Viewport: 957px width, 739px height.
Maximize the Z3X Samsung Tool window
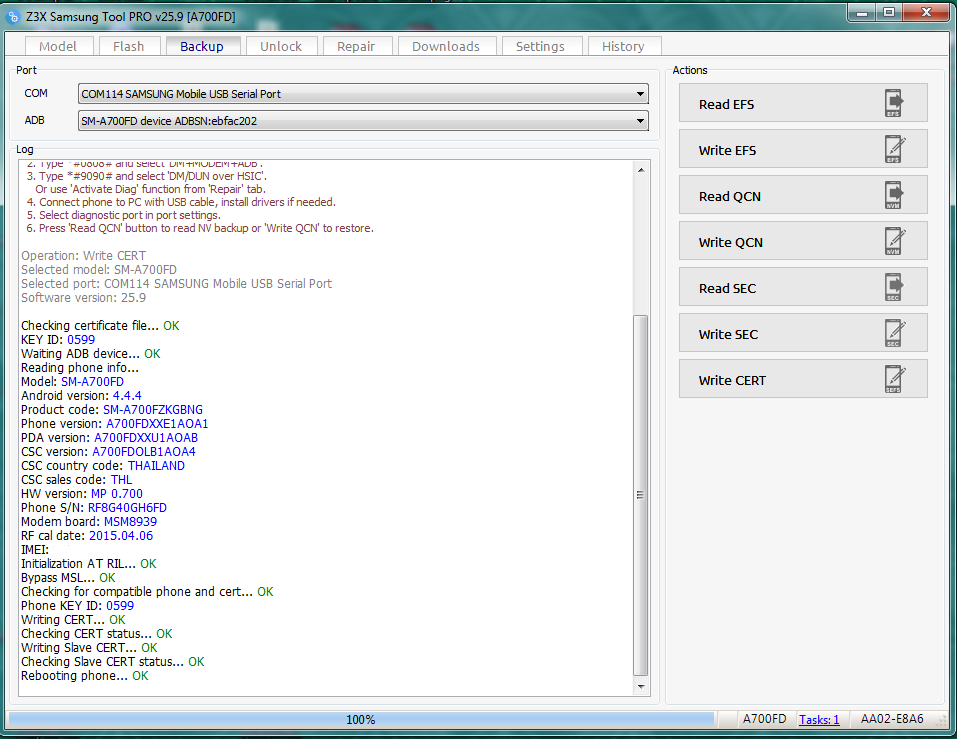(x=889, y=13)
